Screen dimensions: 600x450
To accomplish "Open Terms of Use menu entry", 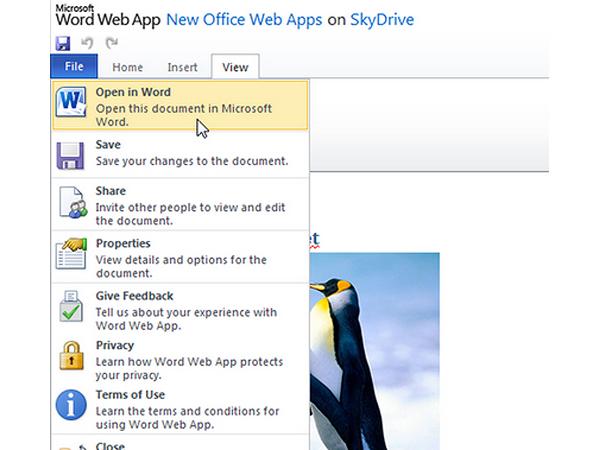I will (180, 409).
